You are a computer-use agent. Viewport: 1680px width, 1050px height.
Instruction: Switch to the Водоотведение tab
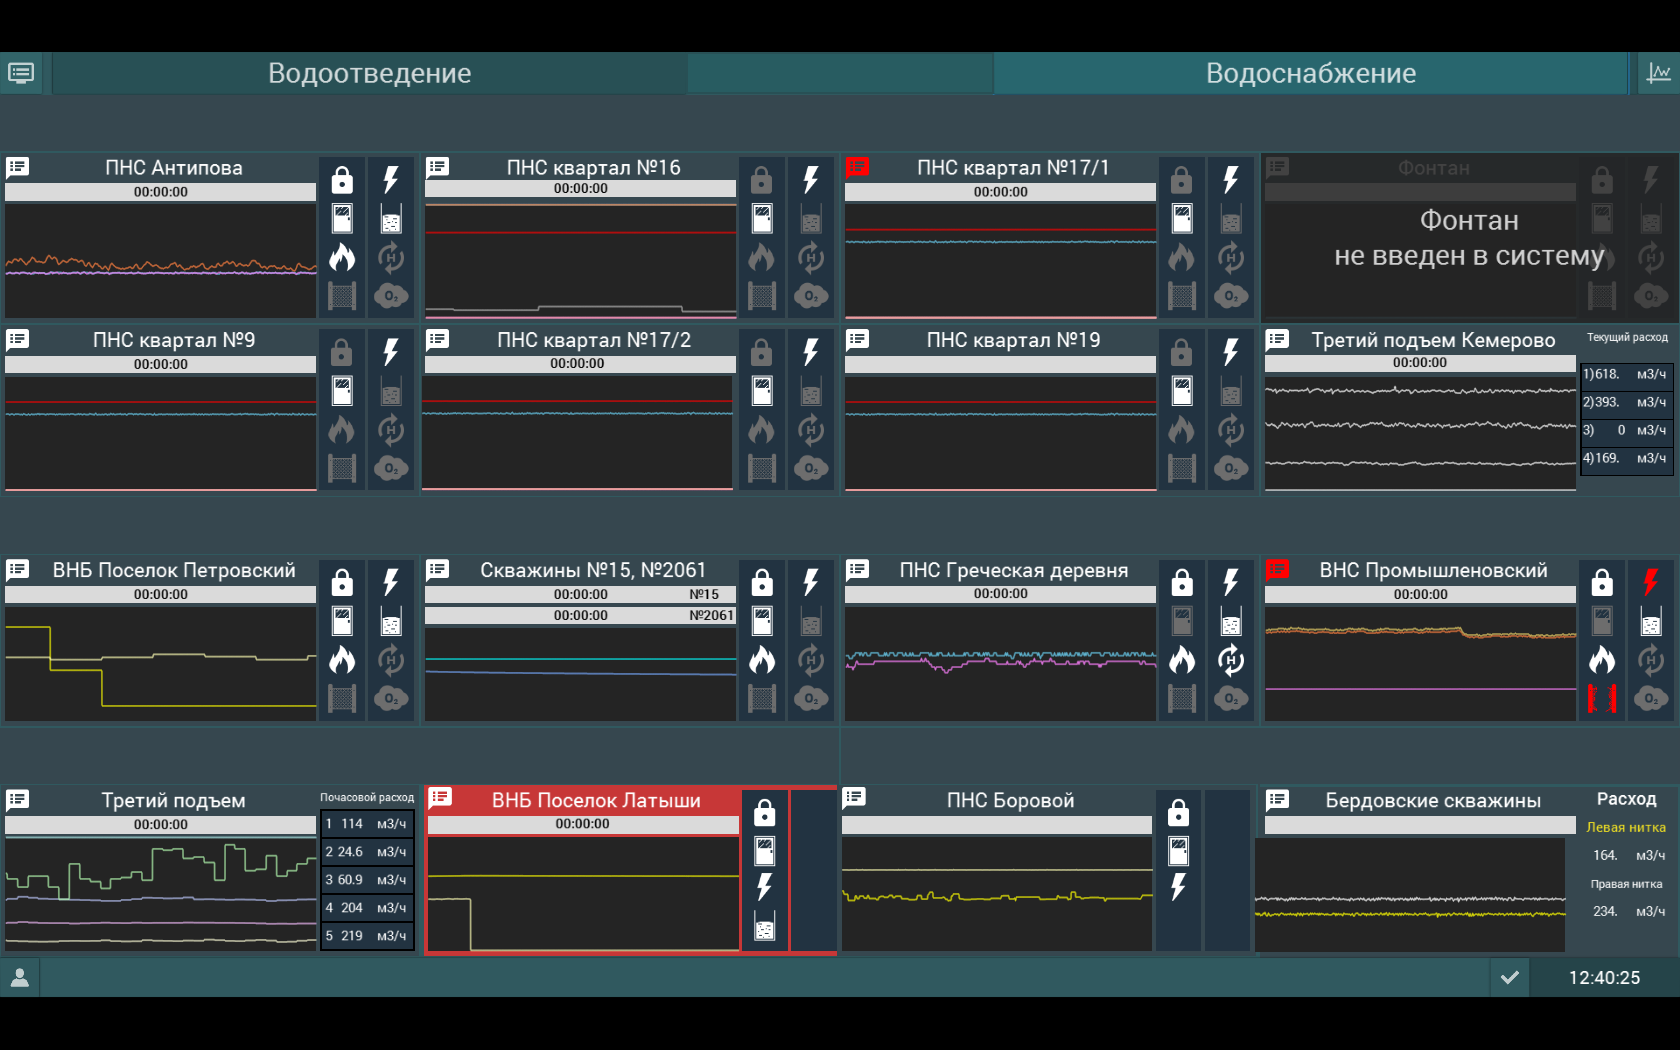pos(369,73)
